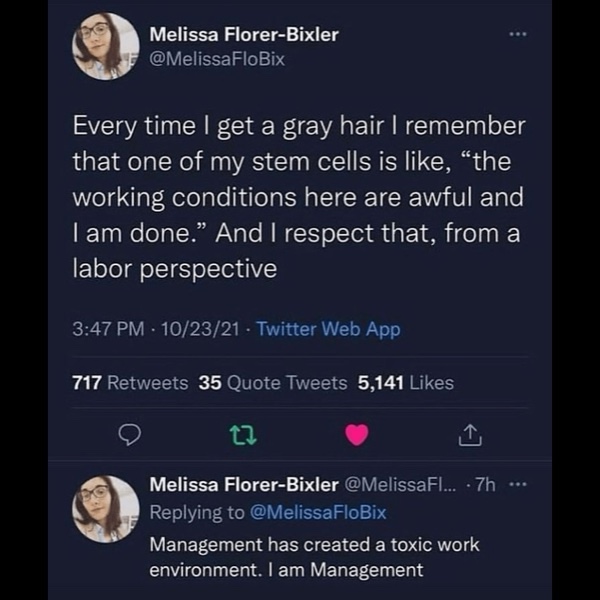
Task: Unlike the tweet via pink heart
Action: [357, 433]
